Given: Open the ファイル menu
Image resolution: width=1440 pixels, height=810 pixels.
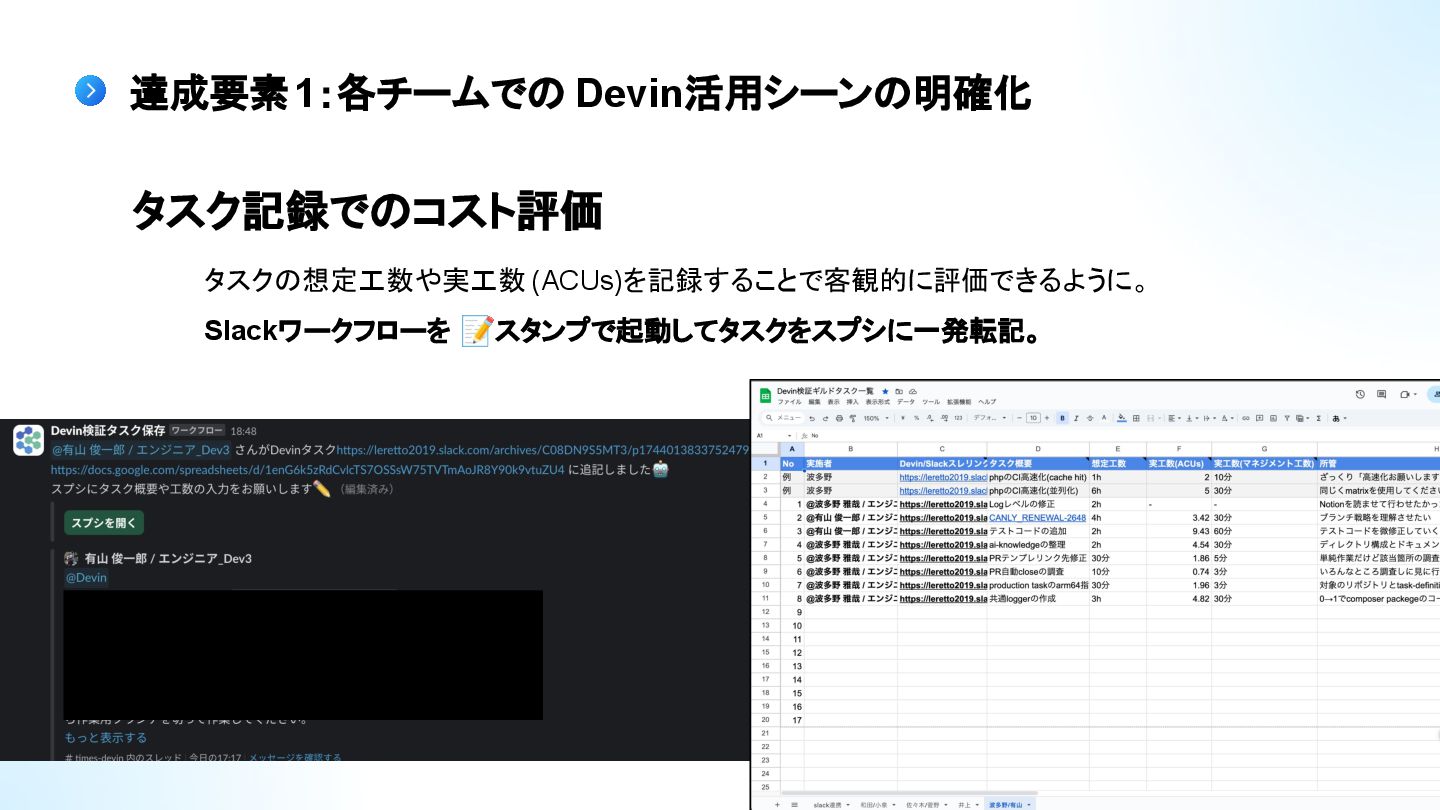Looking at the screenshot, I should pos(789,402).
